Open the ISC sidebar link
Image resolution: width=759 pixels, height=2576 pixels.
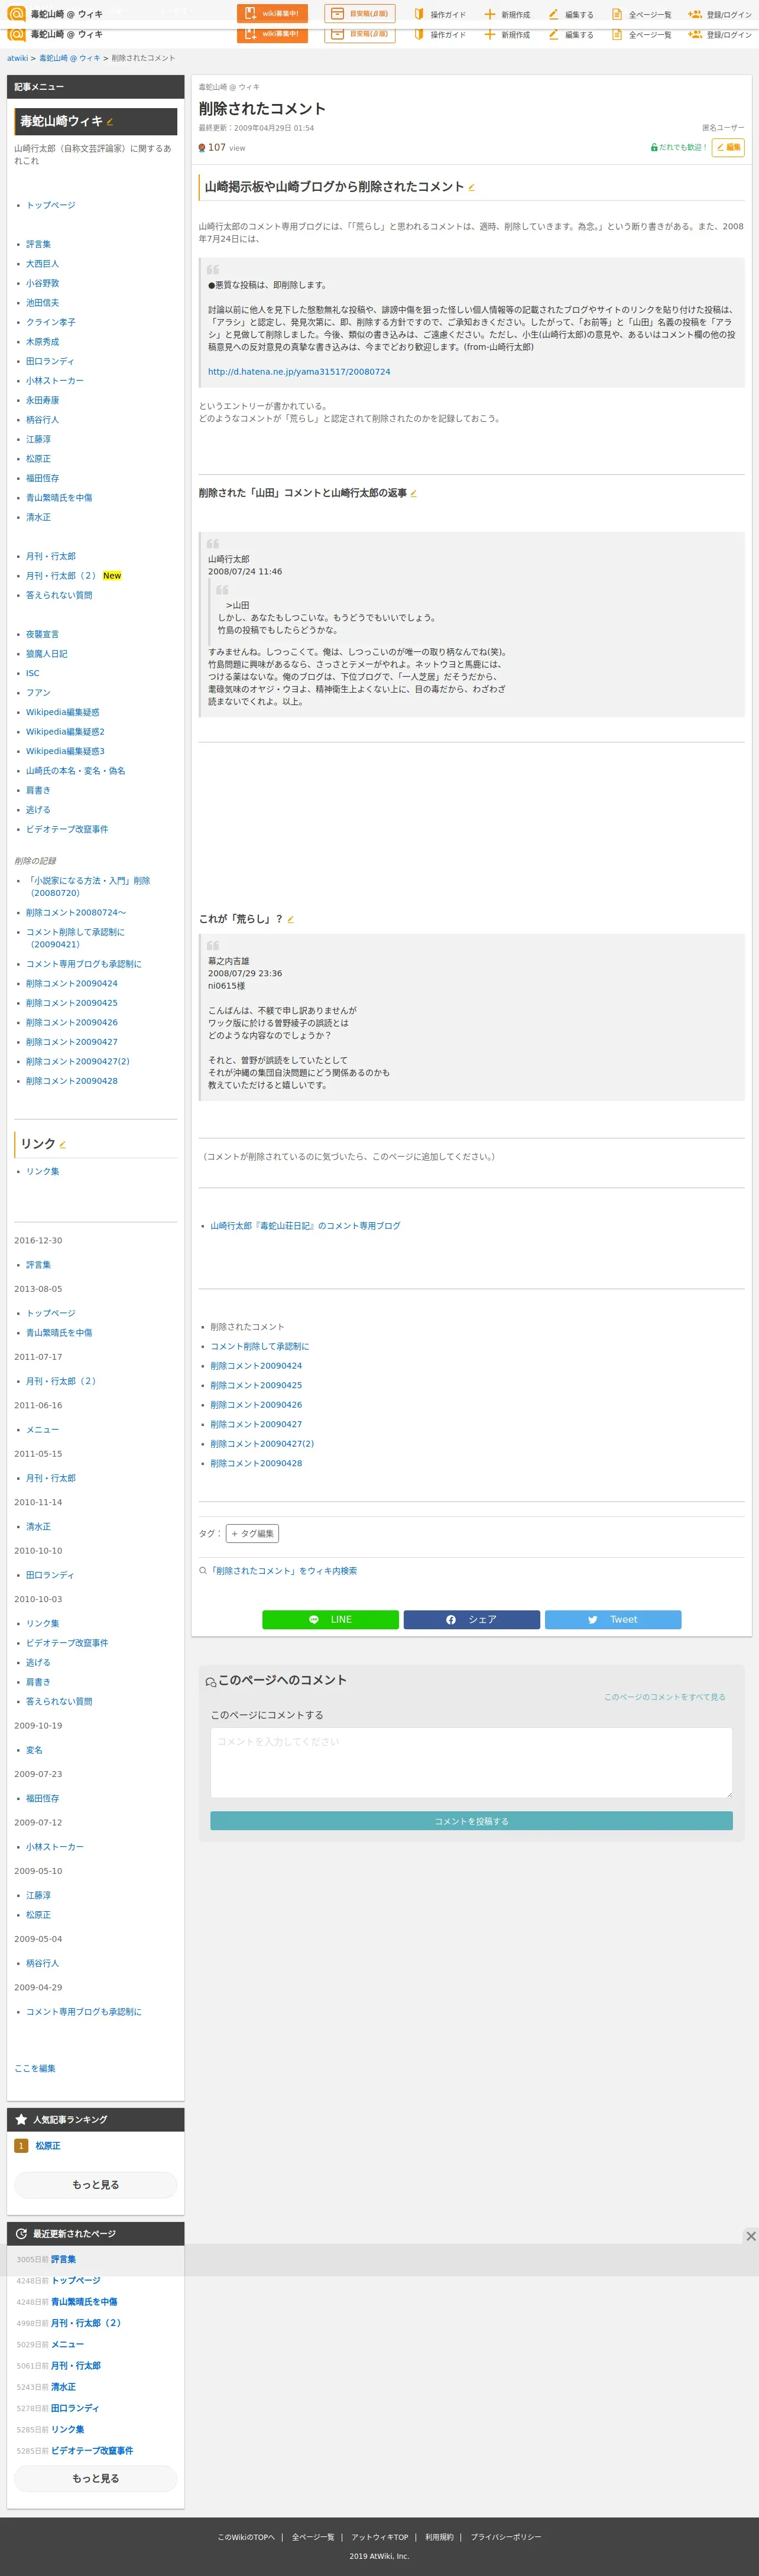33,673
